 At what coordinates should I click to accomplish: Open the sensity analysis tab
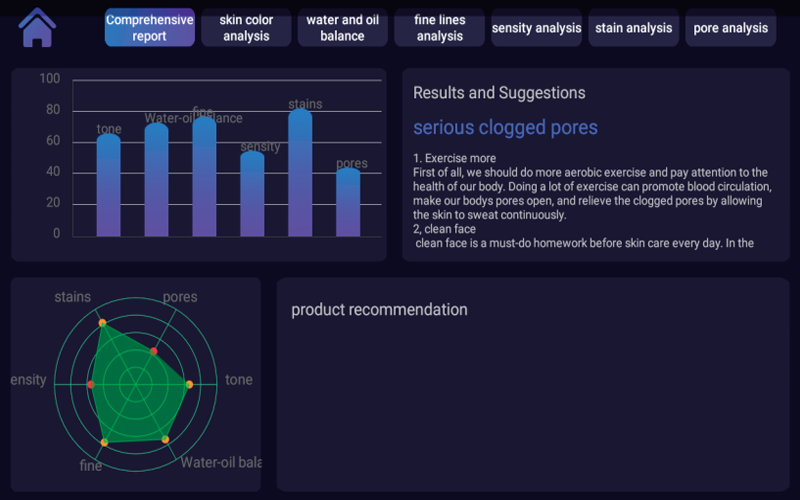point(536,28)
